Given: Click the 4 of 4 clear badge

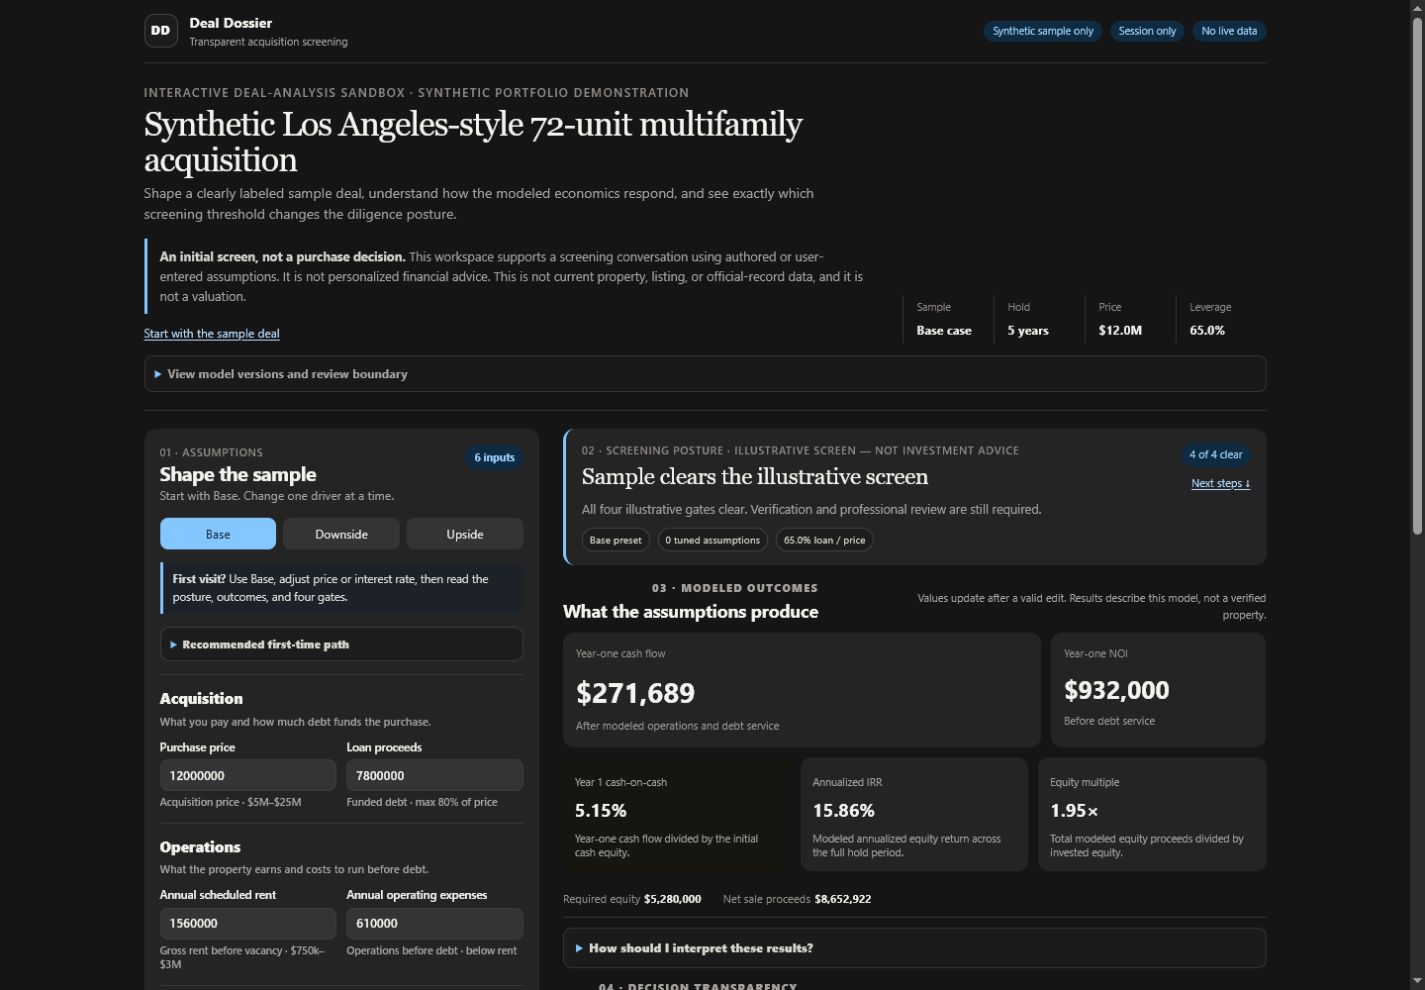Looking at the screenshot, I should coord(1216,454).
